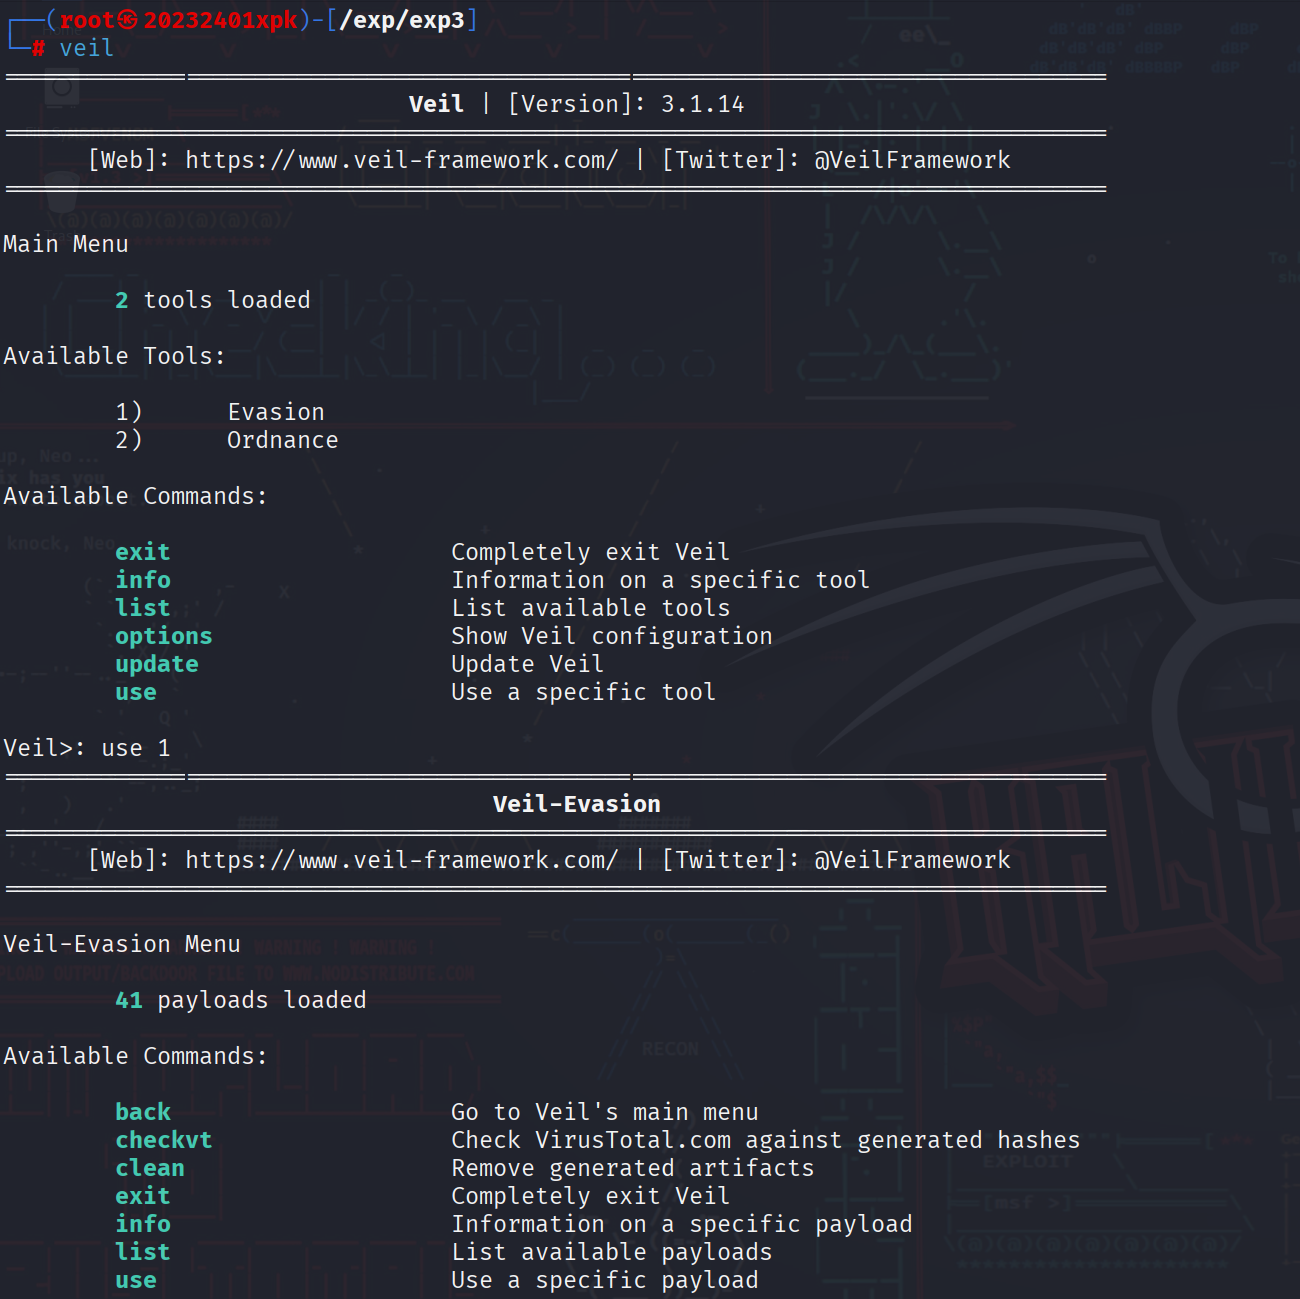1300x1299 pixels.
Task: Click the 'Available Commands:' heading in the Veil-Evasion menu
Action: pyautogui.click(x=135, y=1056)
